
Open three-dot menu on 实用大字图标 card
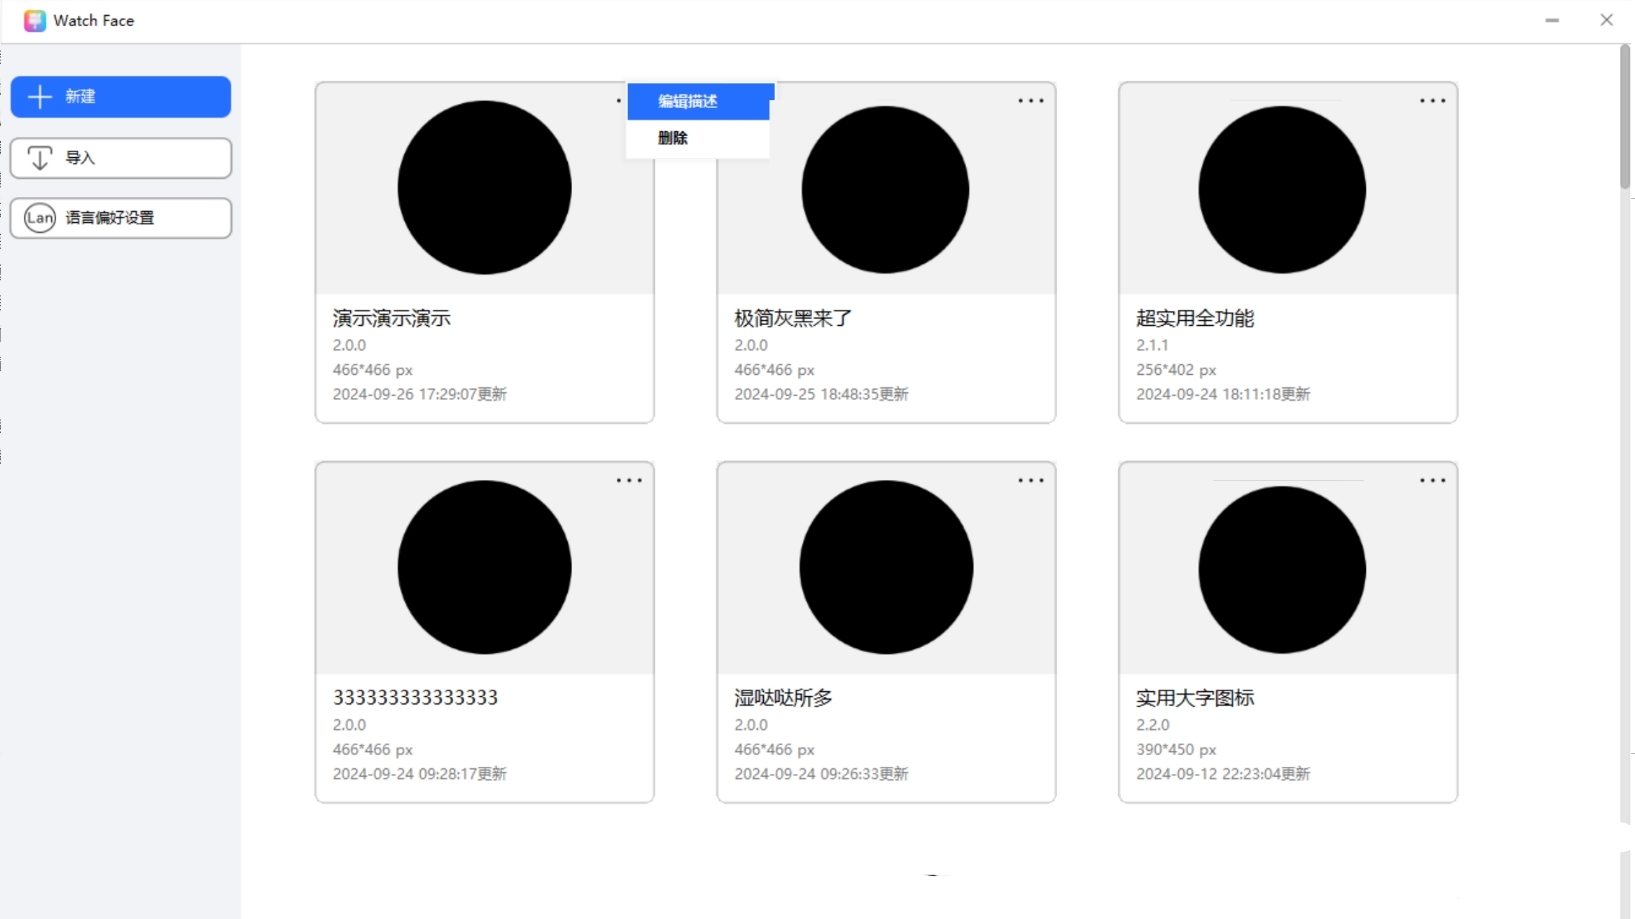pyautogui.click(x=1432, y=481)
